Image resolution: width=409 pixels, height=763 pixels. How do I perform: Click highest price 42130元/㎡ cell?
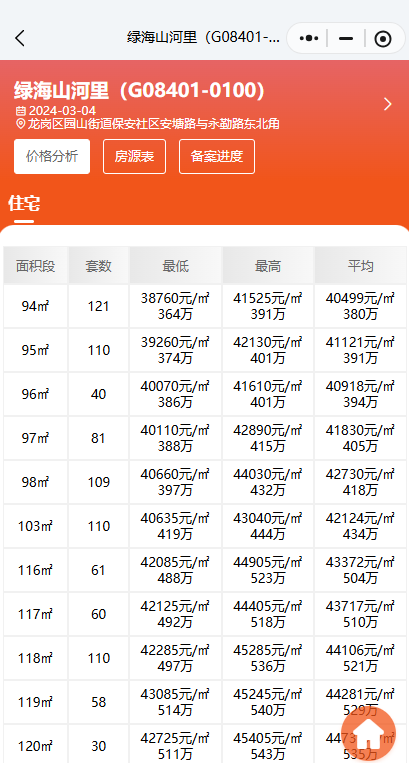(x=268, y=350)
